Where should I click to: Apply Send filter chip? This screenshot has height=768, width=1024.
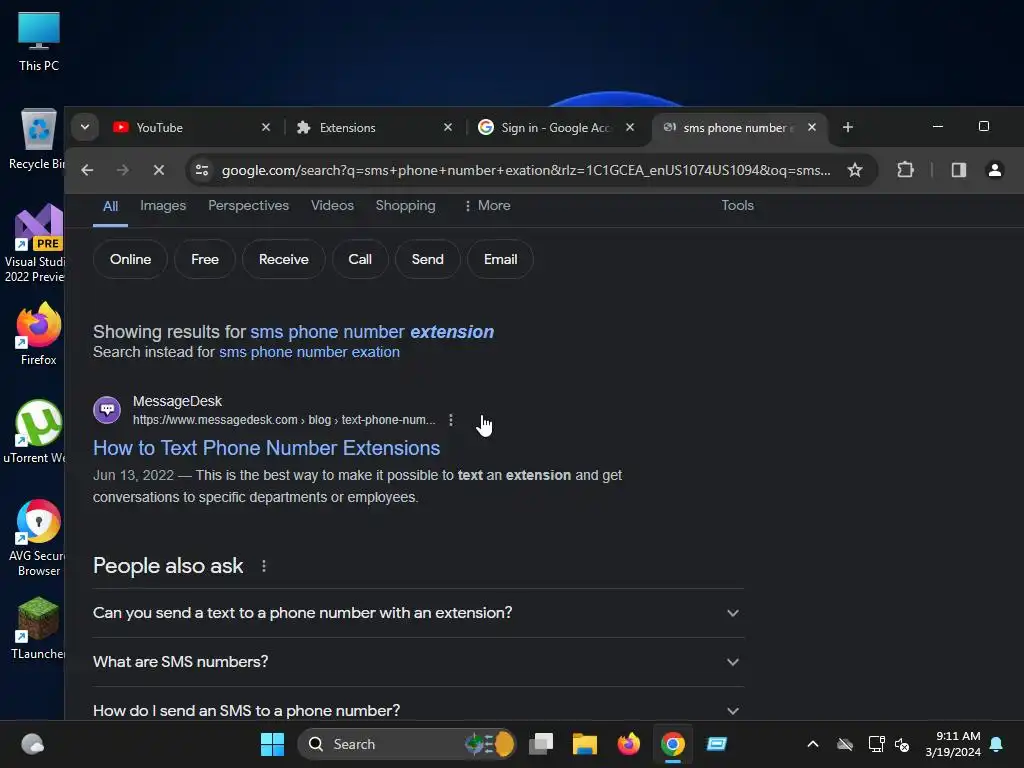coord(428,260)
